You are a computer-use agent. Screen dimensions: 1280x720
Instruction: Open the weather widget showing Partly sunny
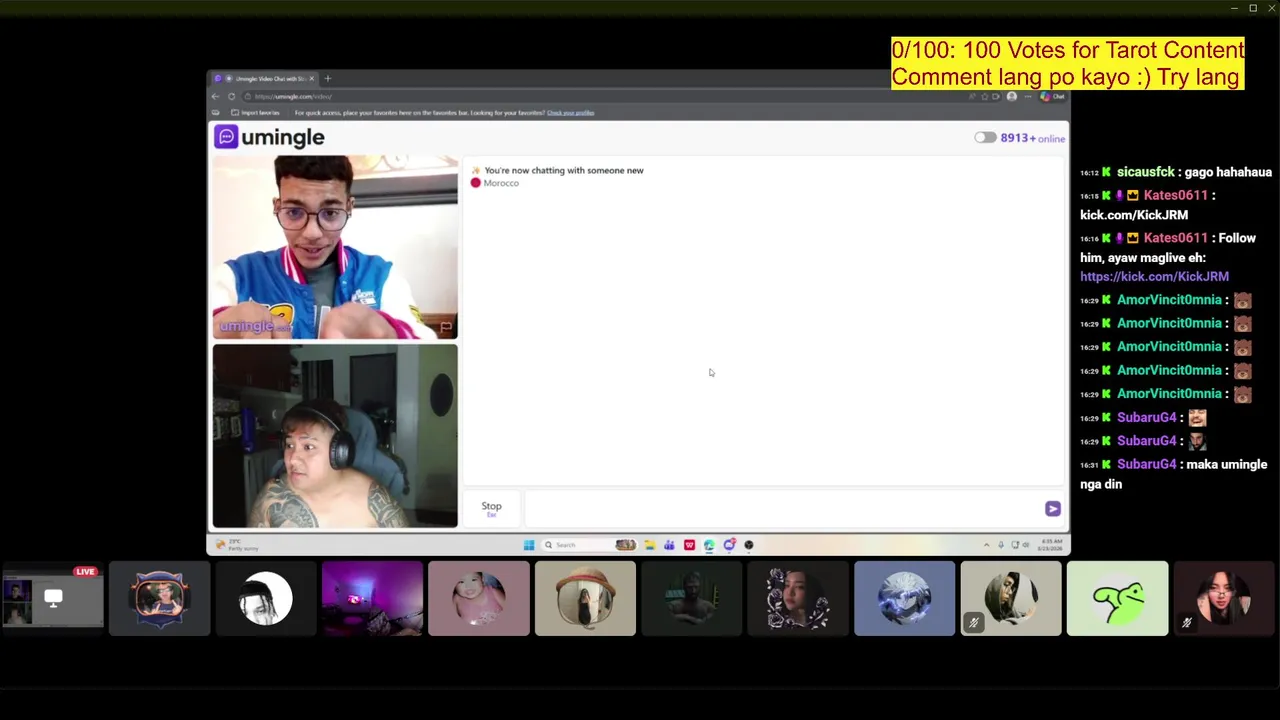tap(236, 545)
